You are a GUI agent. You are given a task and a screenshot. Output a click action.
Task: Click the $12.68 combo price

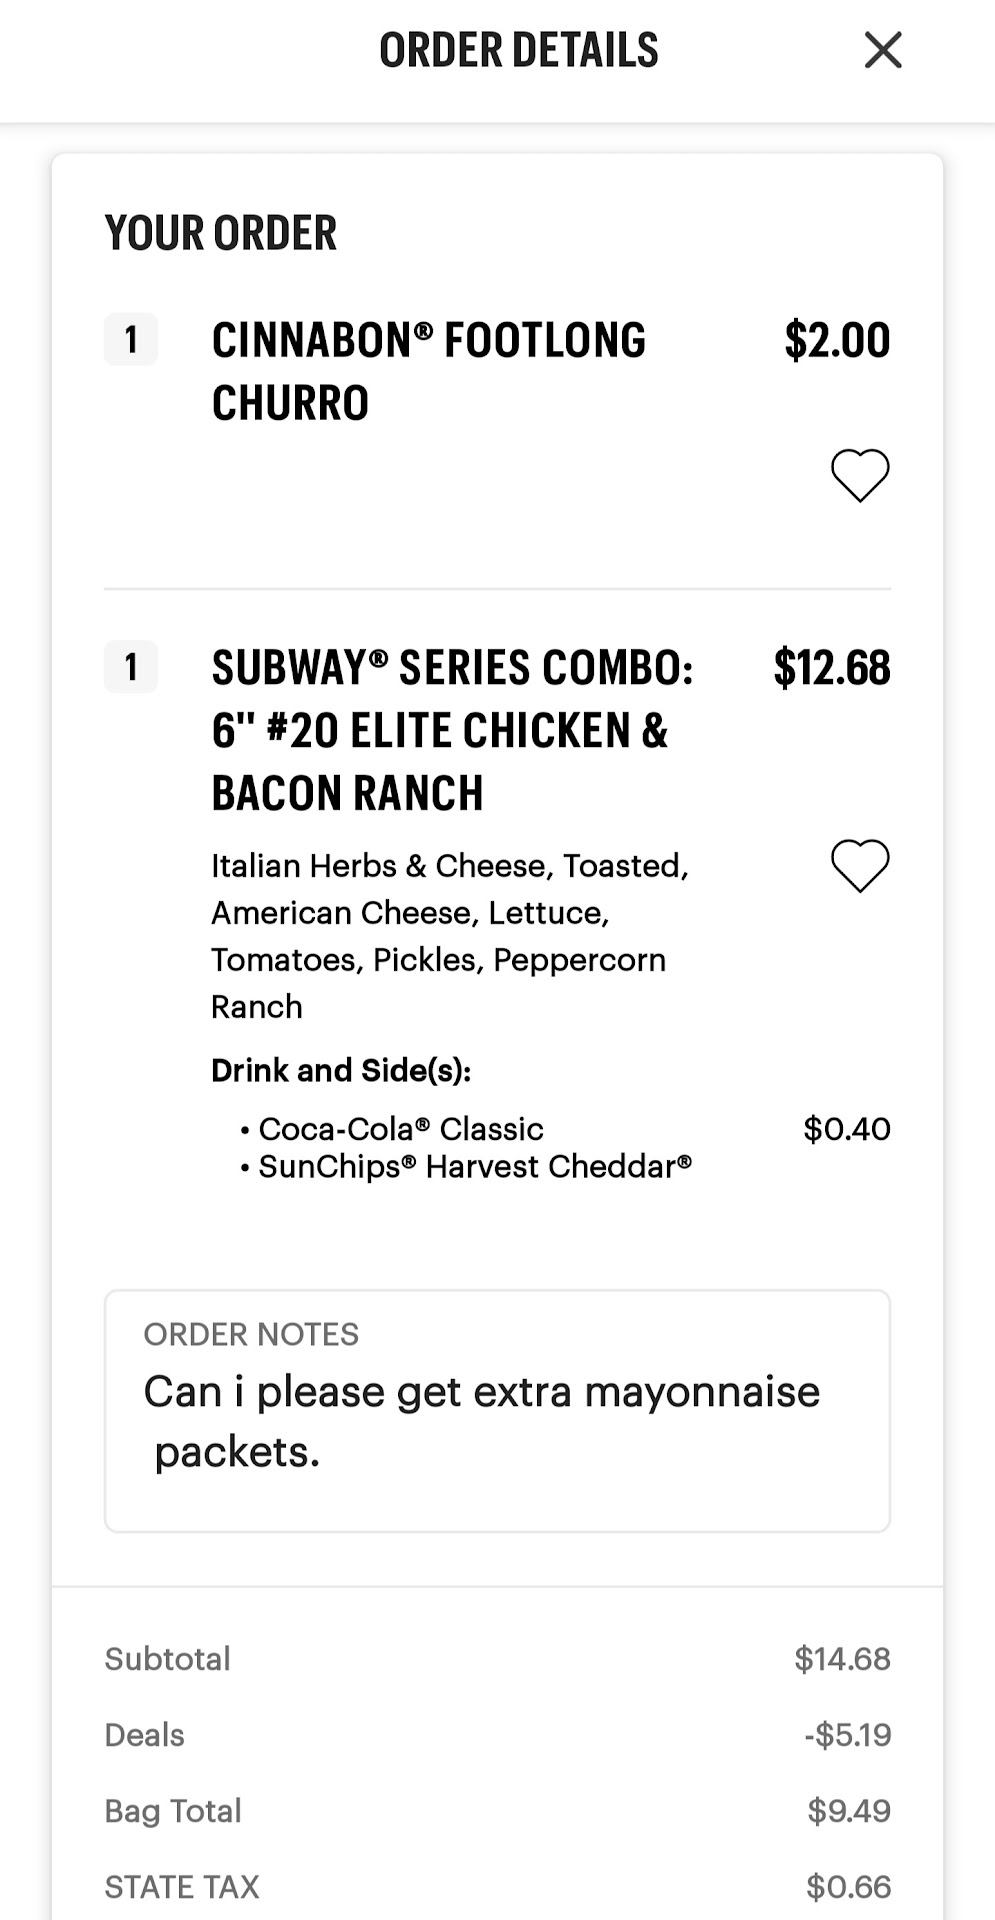coord(831,668)
